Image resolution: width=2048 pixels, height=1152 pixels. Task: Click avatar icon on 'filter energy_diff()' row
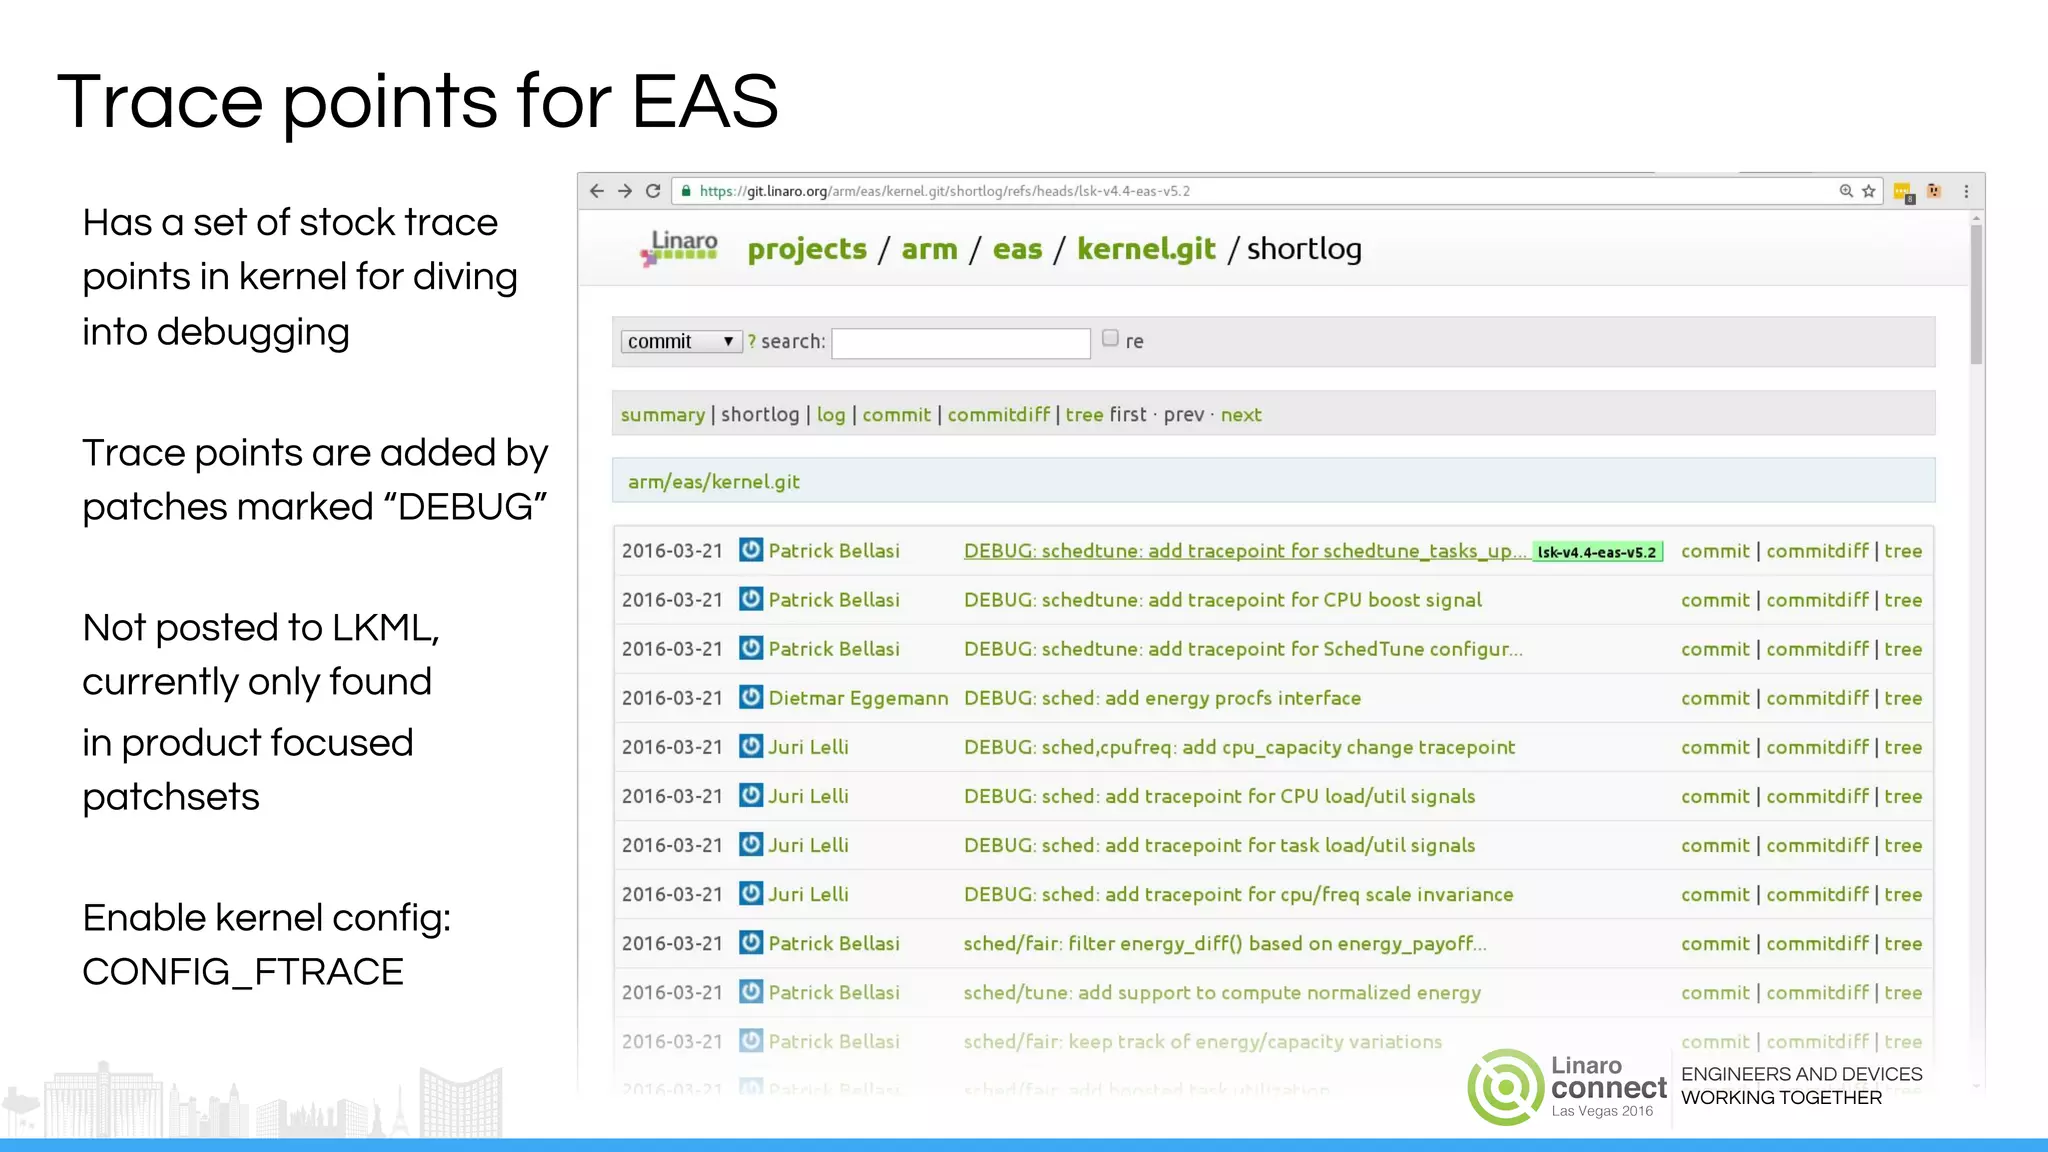pos(751,942)
